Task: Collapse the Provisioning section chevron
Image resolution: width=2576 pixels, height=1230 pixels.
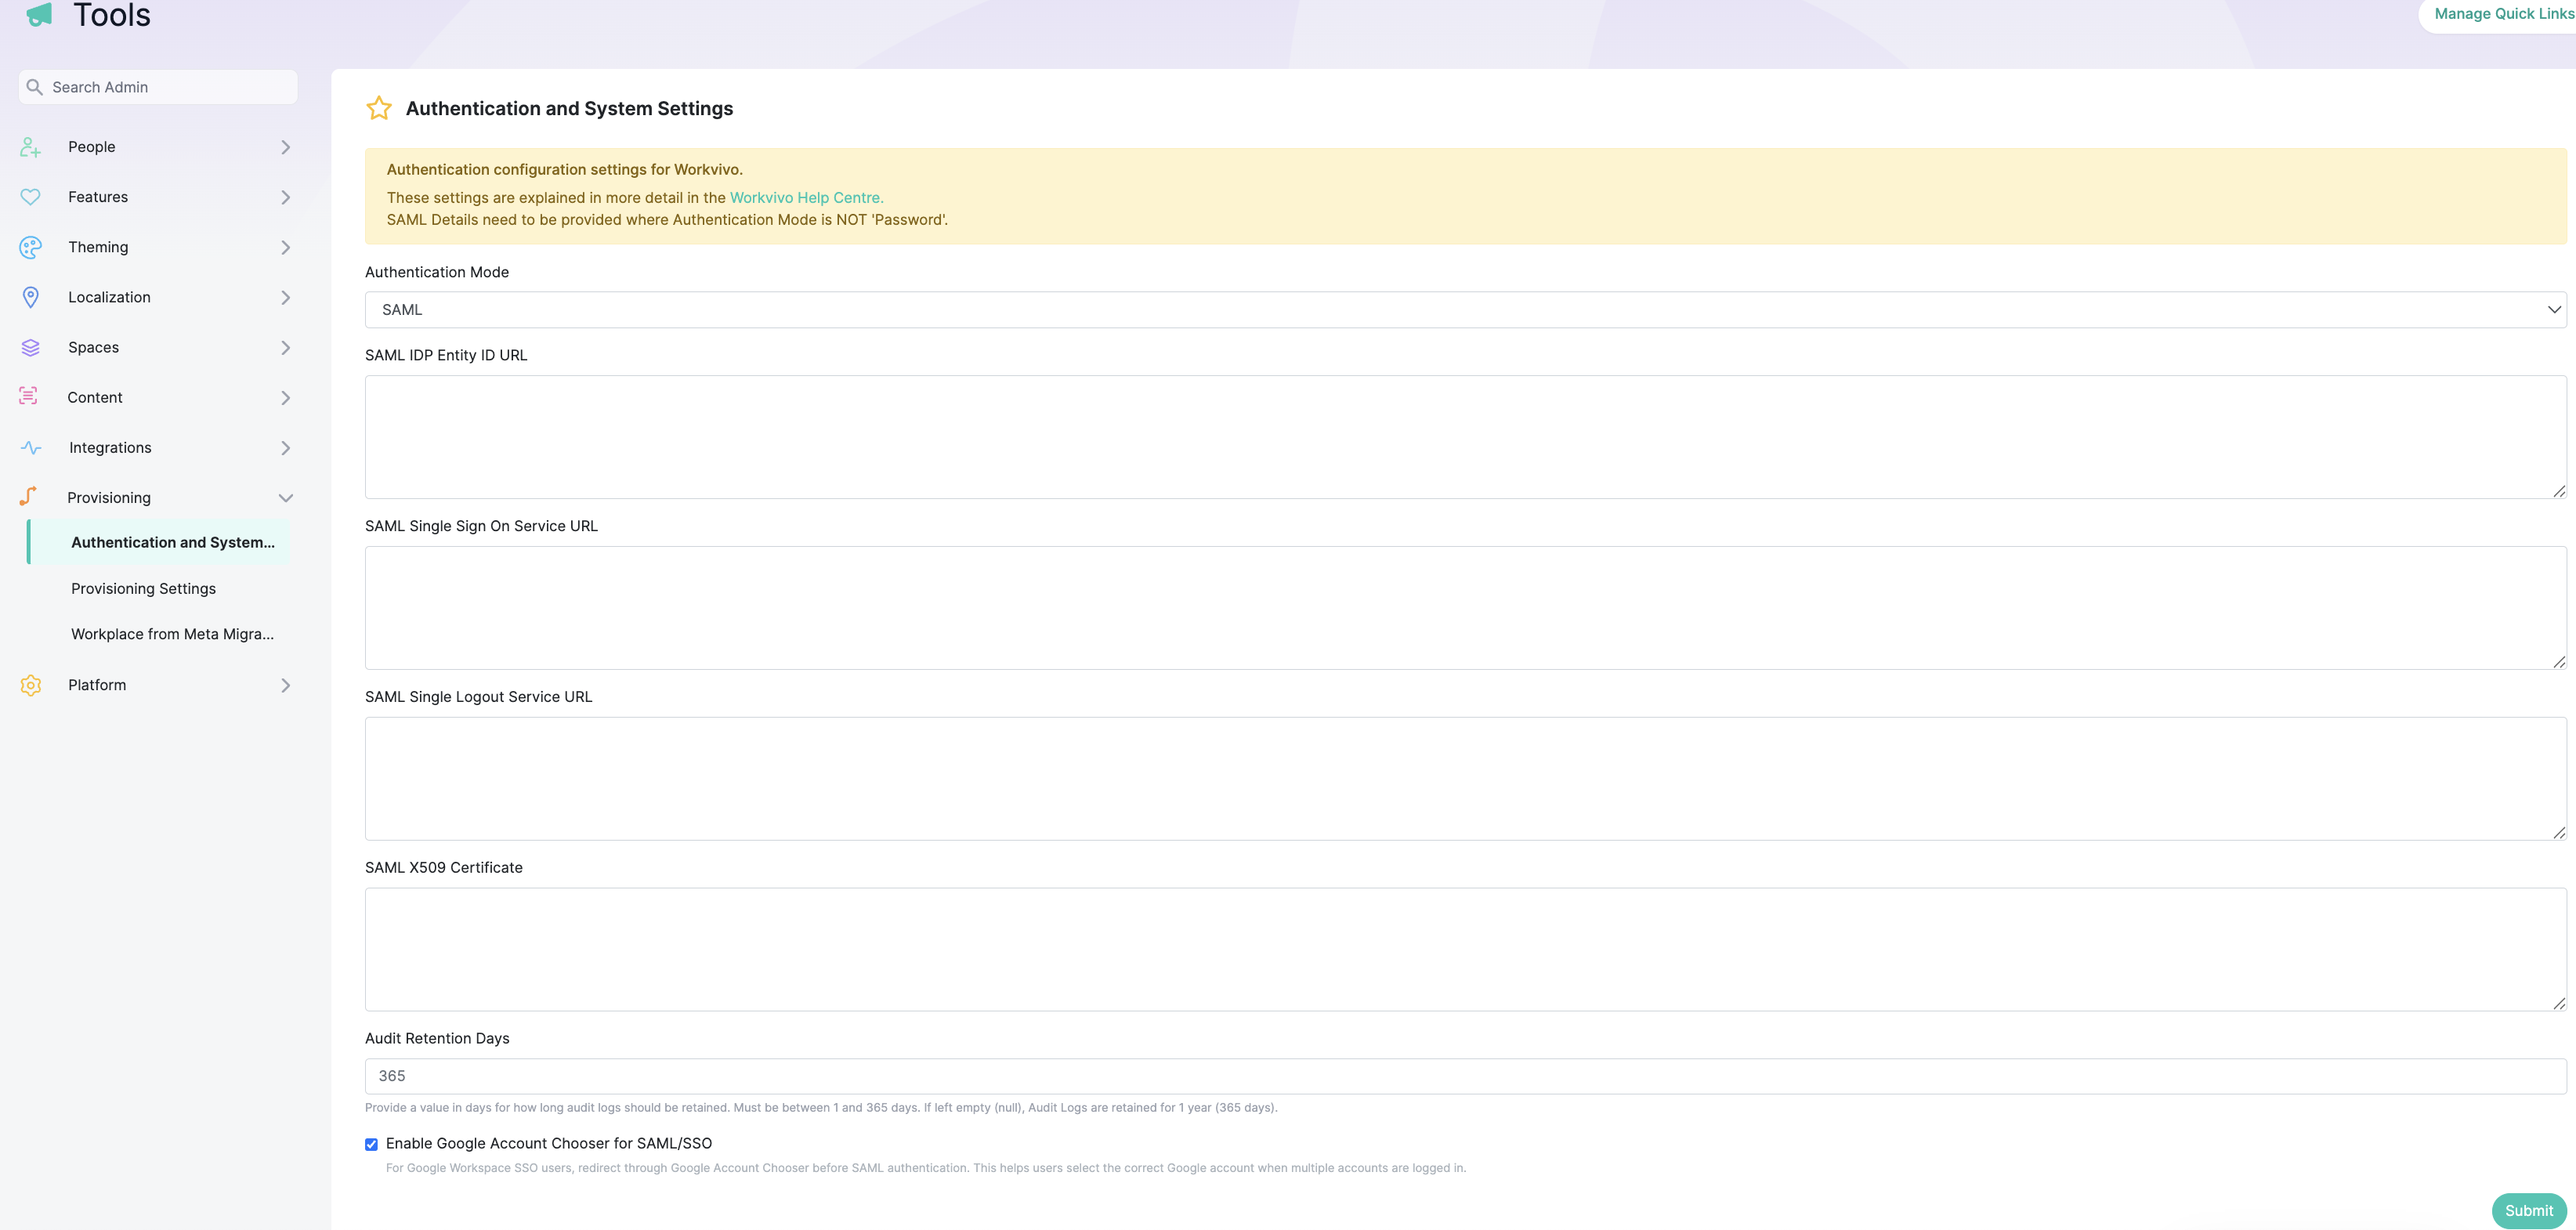Action: click(x=285, y=498)
